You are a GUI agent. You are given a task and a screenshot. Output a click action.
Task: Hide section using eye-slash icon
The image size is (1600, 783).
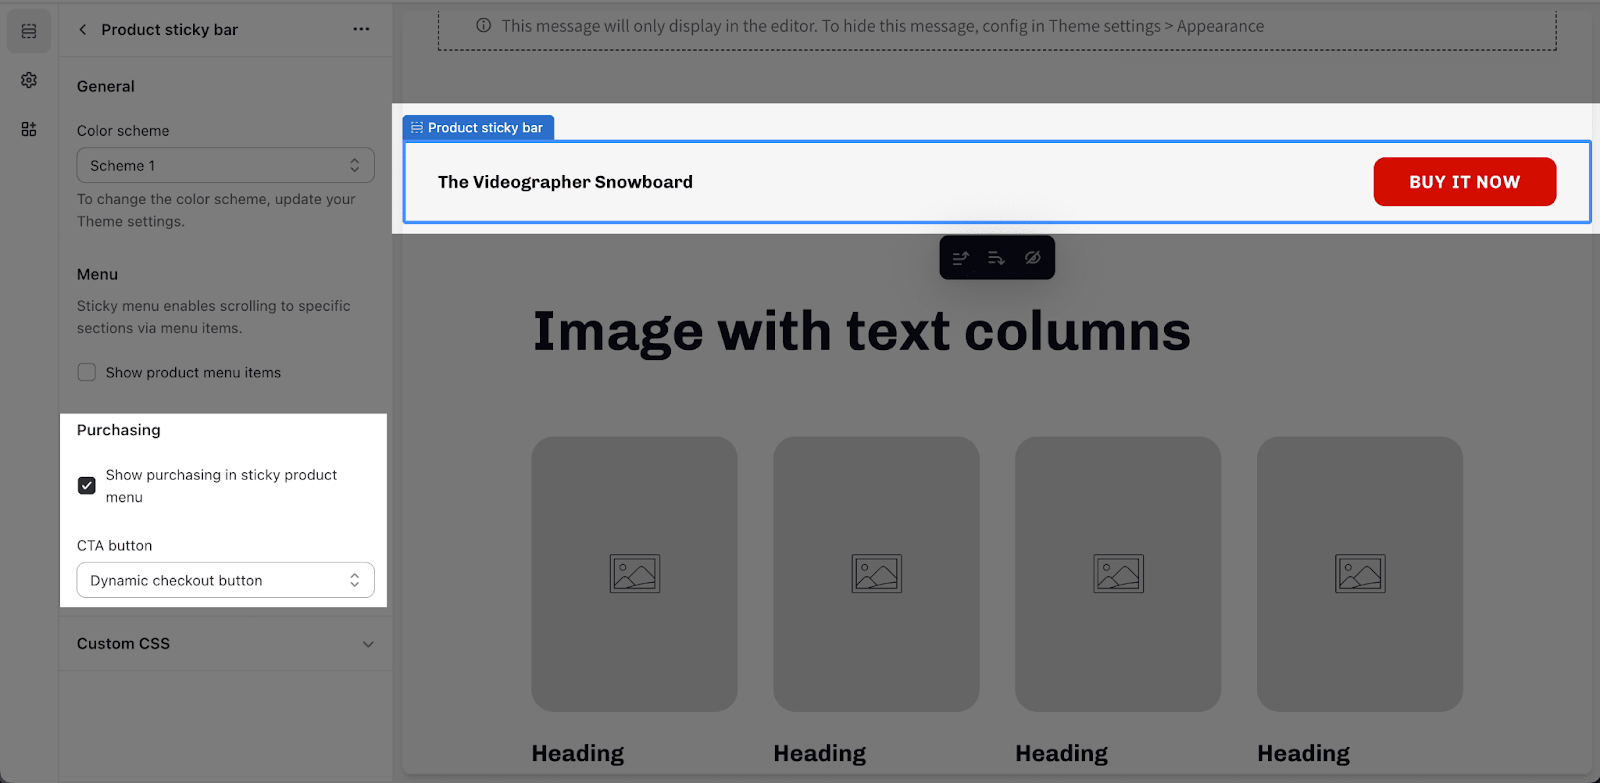(1033, 258)
